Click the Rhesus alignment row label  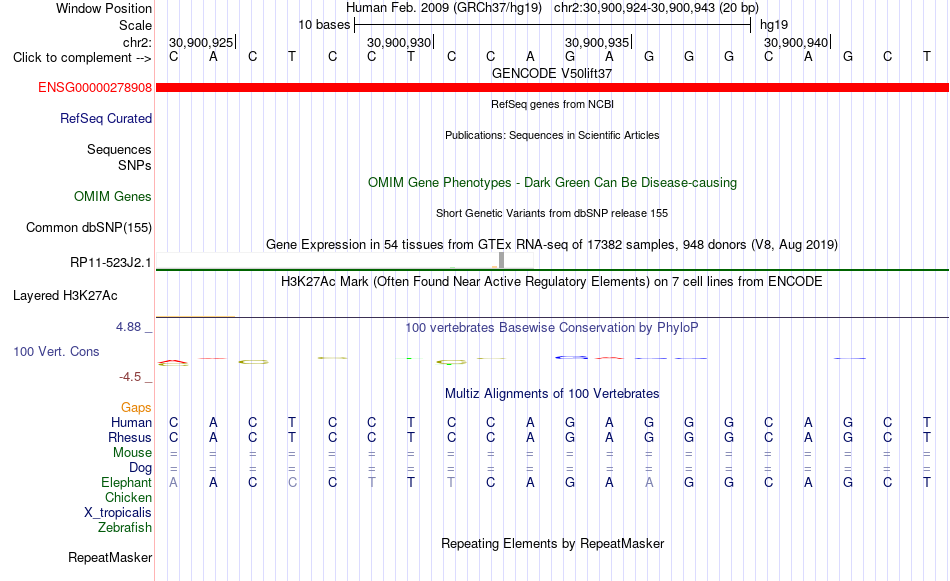[x=130, y=438]
